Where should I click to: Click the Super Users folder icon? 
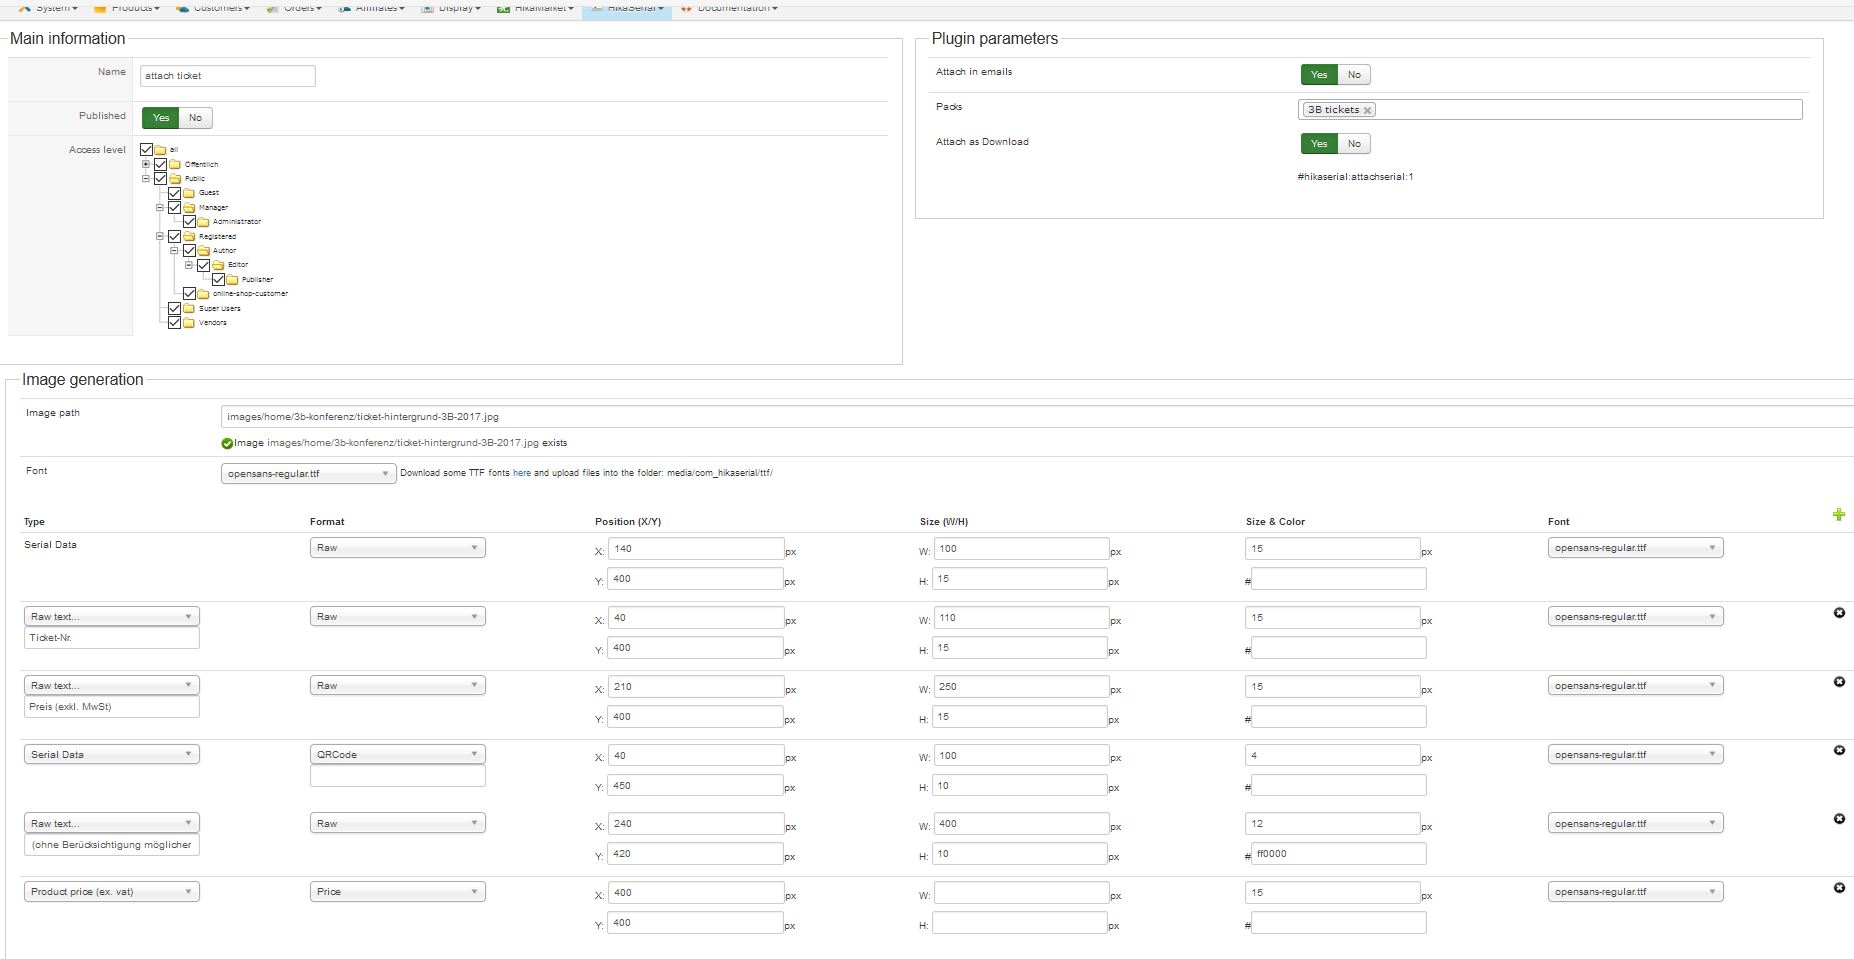(x=189, y=309)
